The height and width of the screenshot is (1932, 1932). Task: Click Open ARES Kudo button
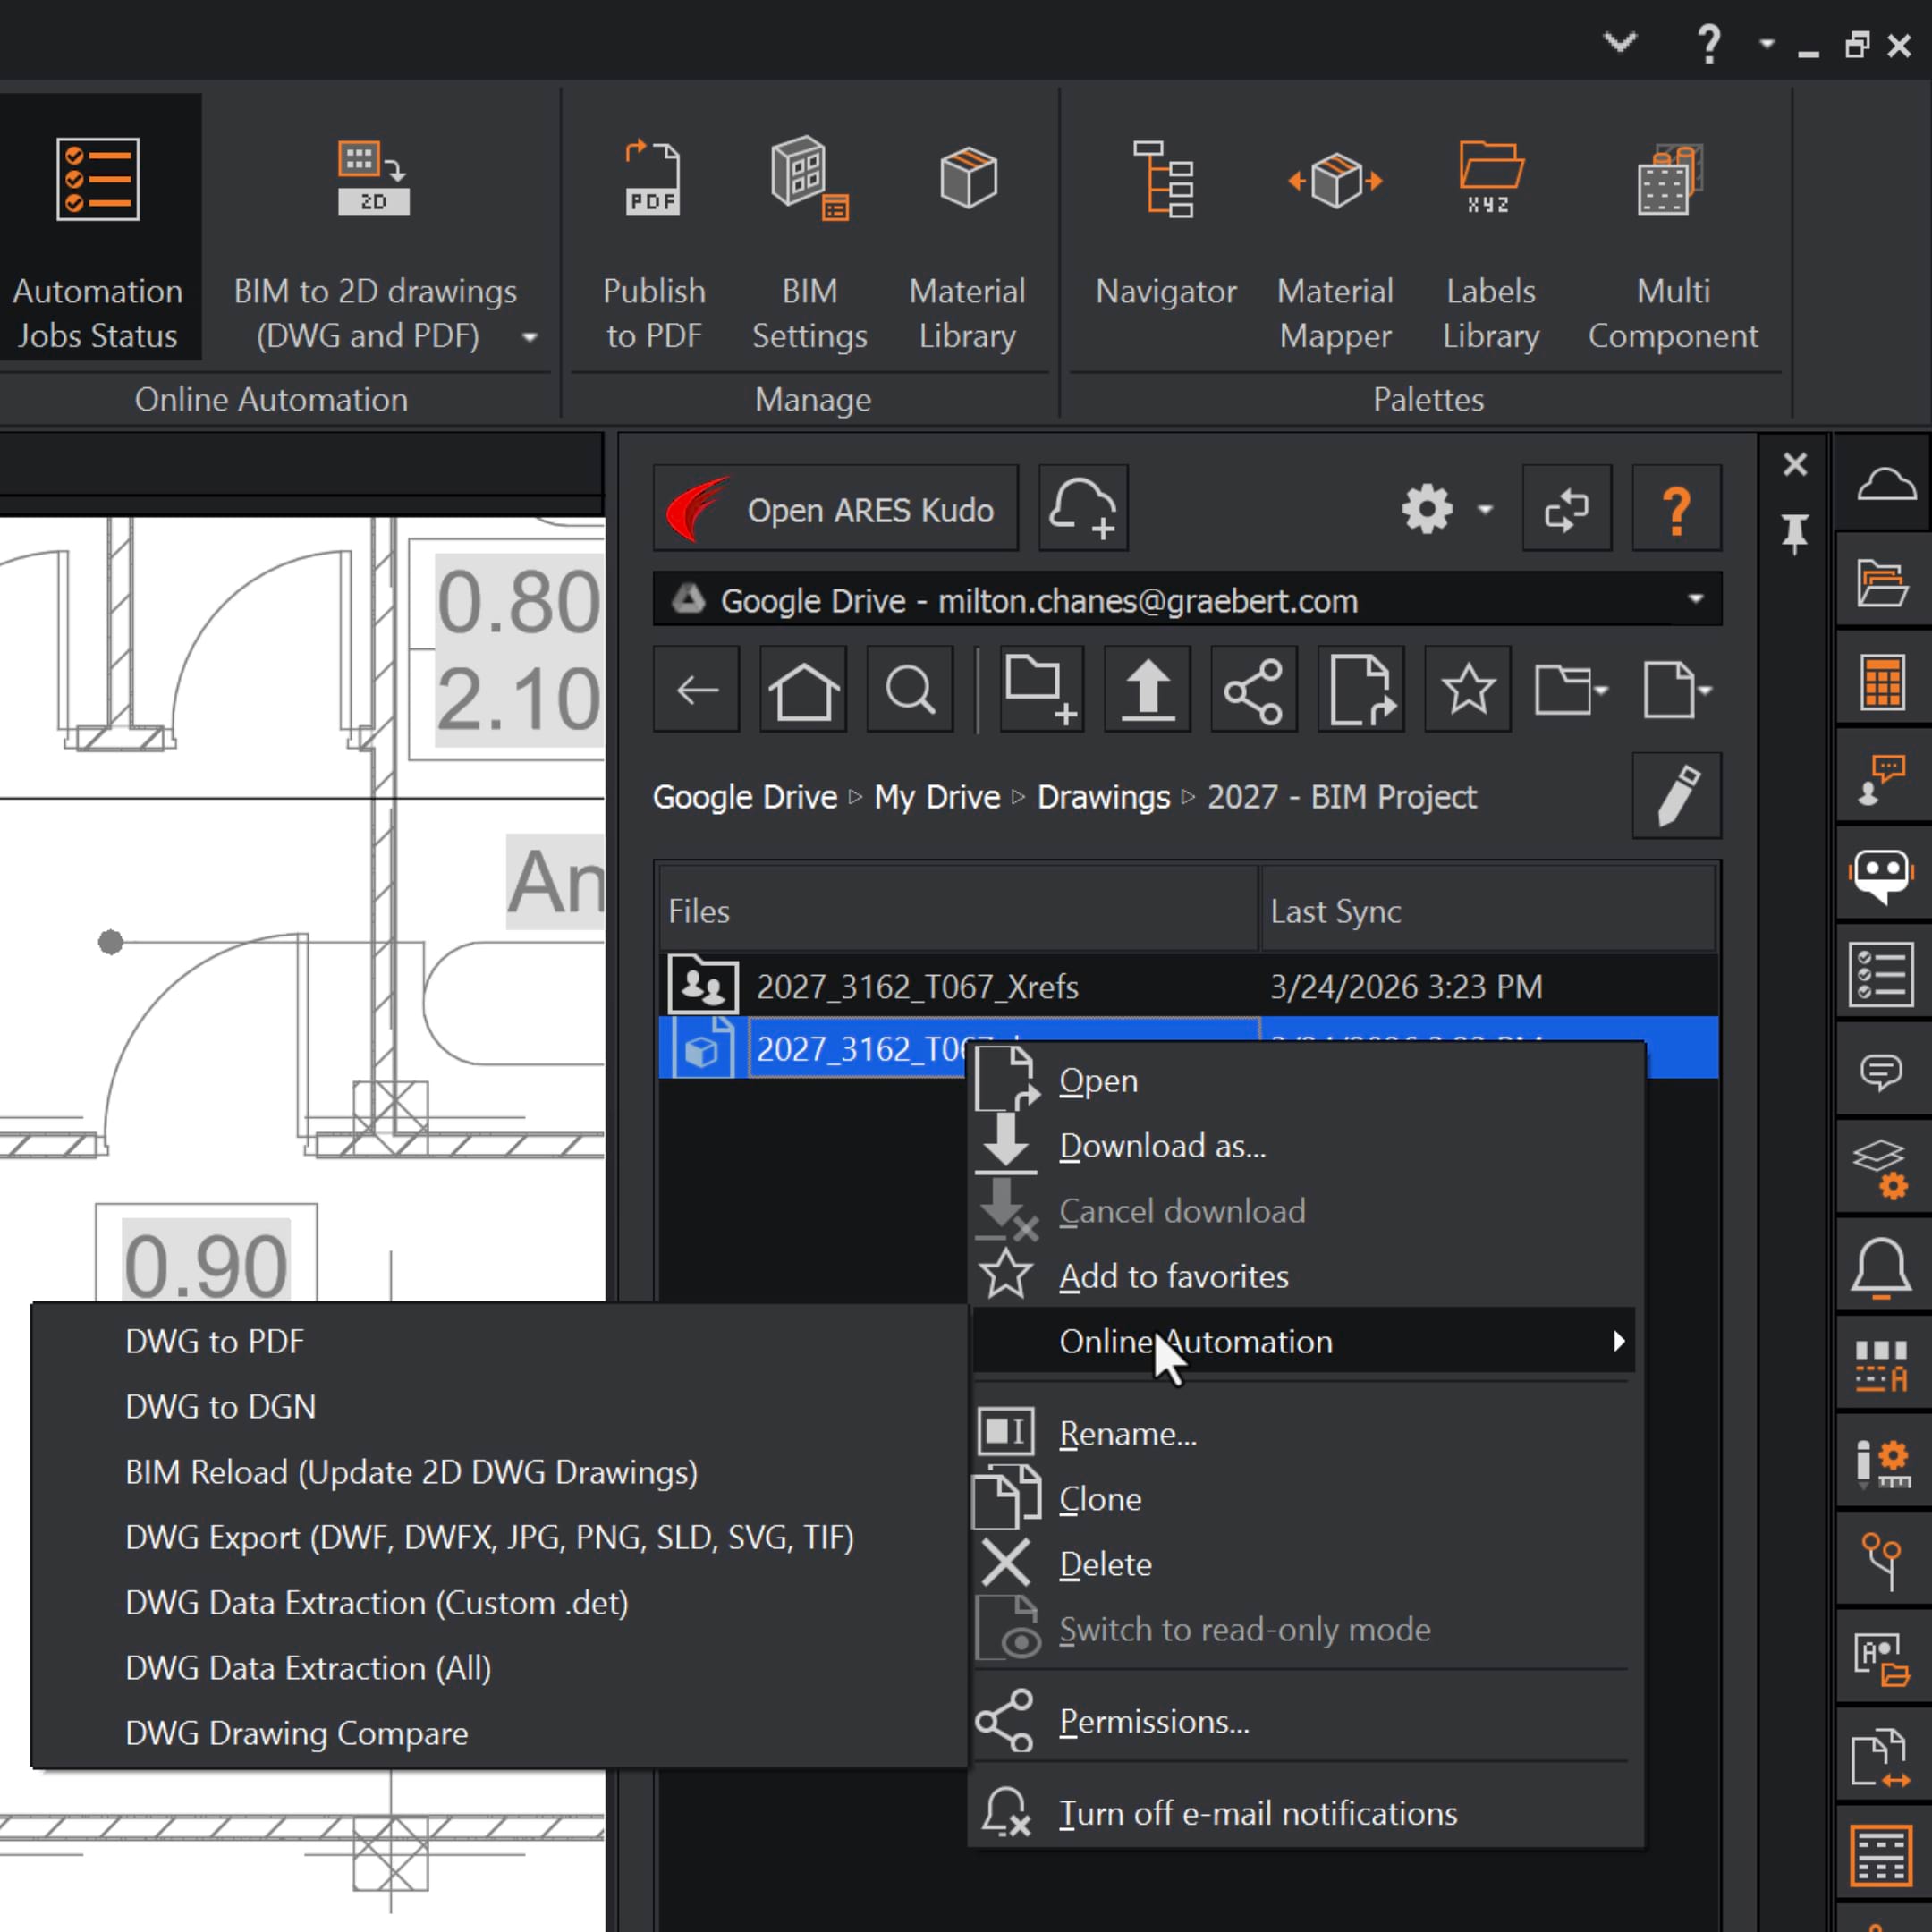tap(836, 509)
